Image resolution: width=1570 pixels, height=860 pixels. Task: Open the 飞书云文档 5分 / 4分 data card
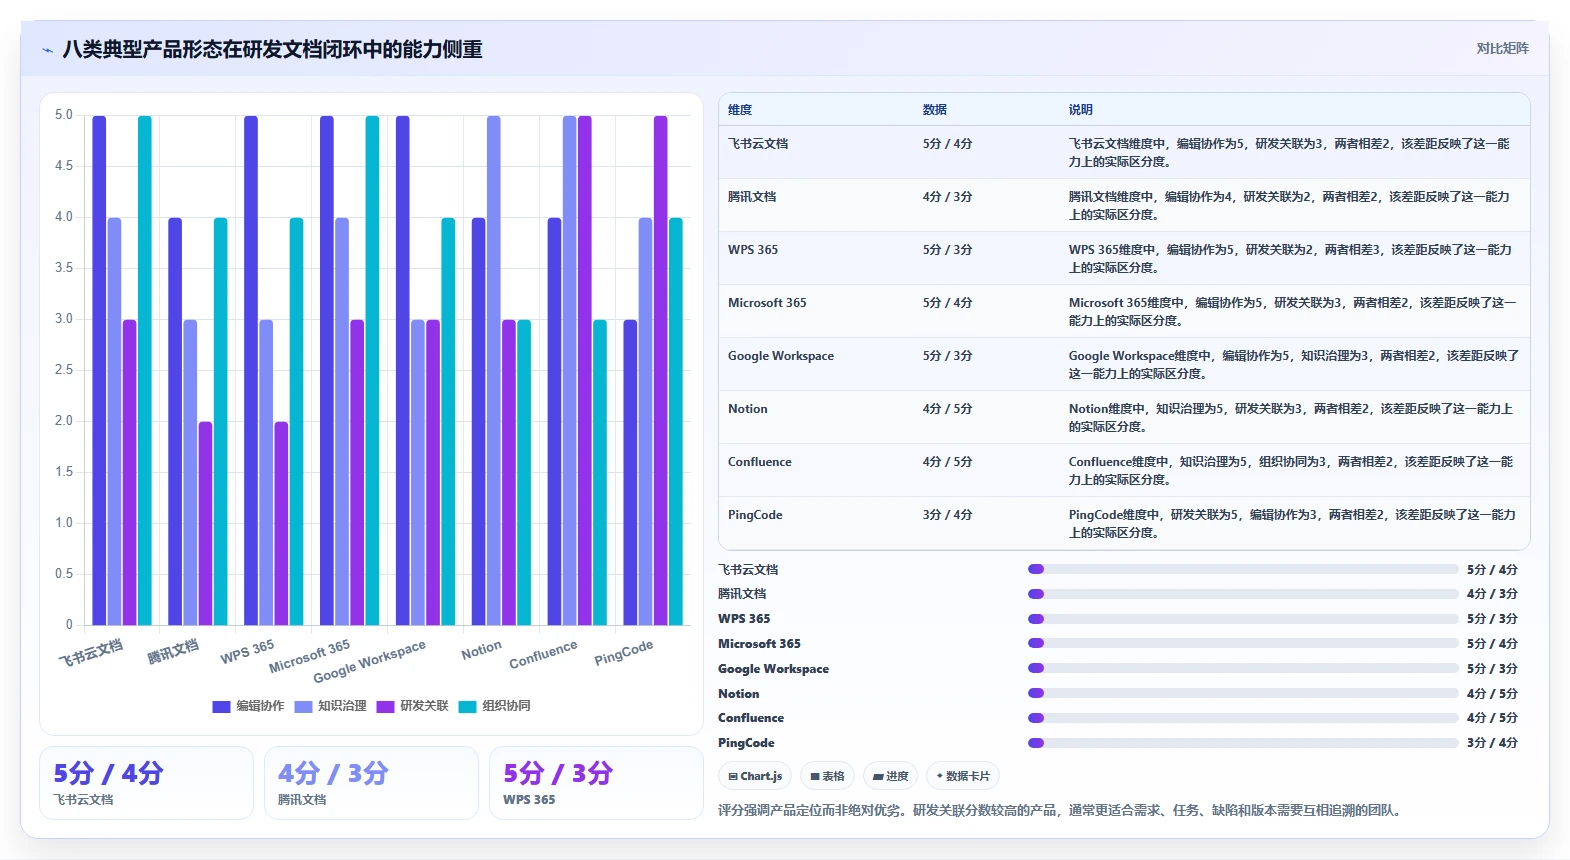146,783
